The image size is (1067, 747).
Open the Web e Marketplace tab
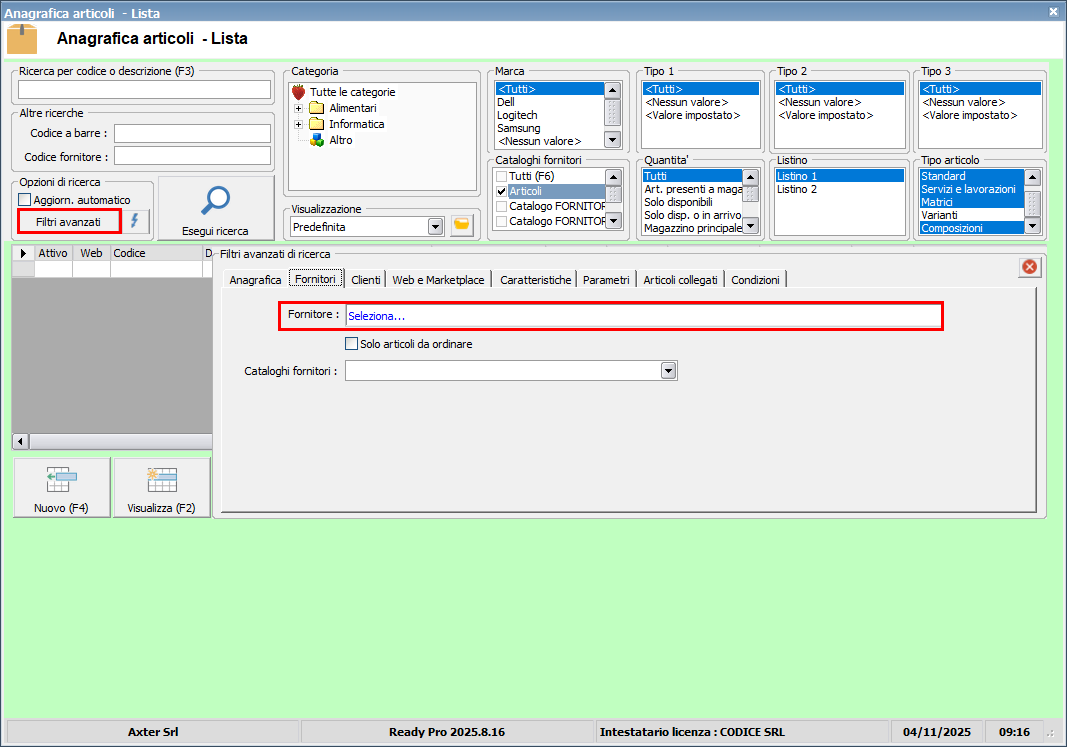[x=438, y=280]
